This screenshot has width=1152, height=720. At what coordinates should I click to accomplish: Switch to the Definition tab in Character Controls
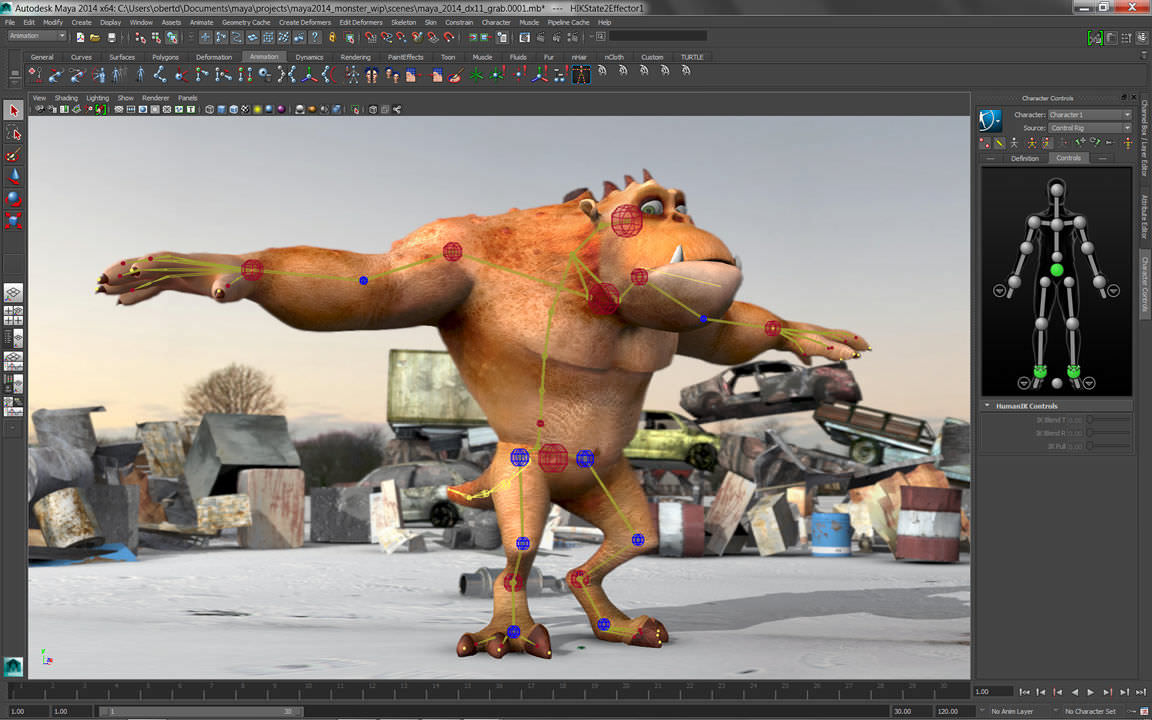point(1025,158)
